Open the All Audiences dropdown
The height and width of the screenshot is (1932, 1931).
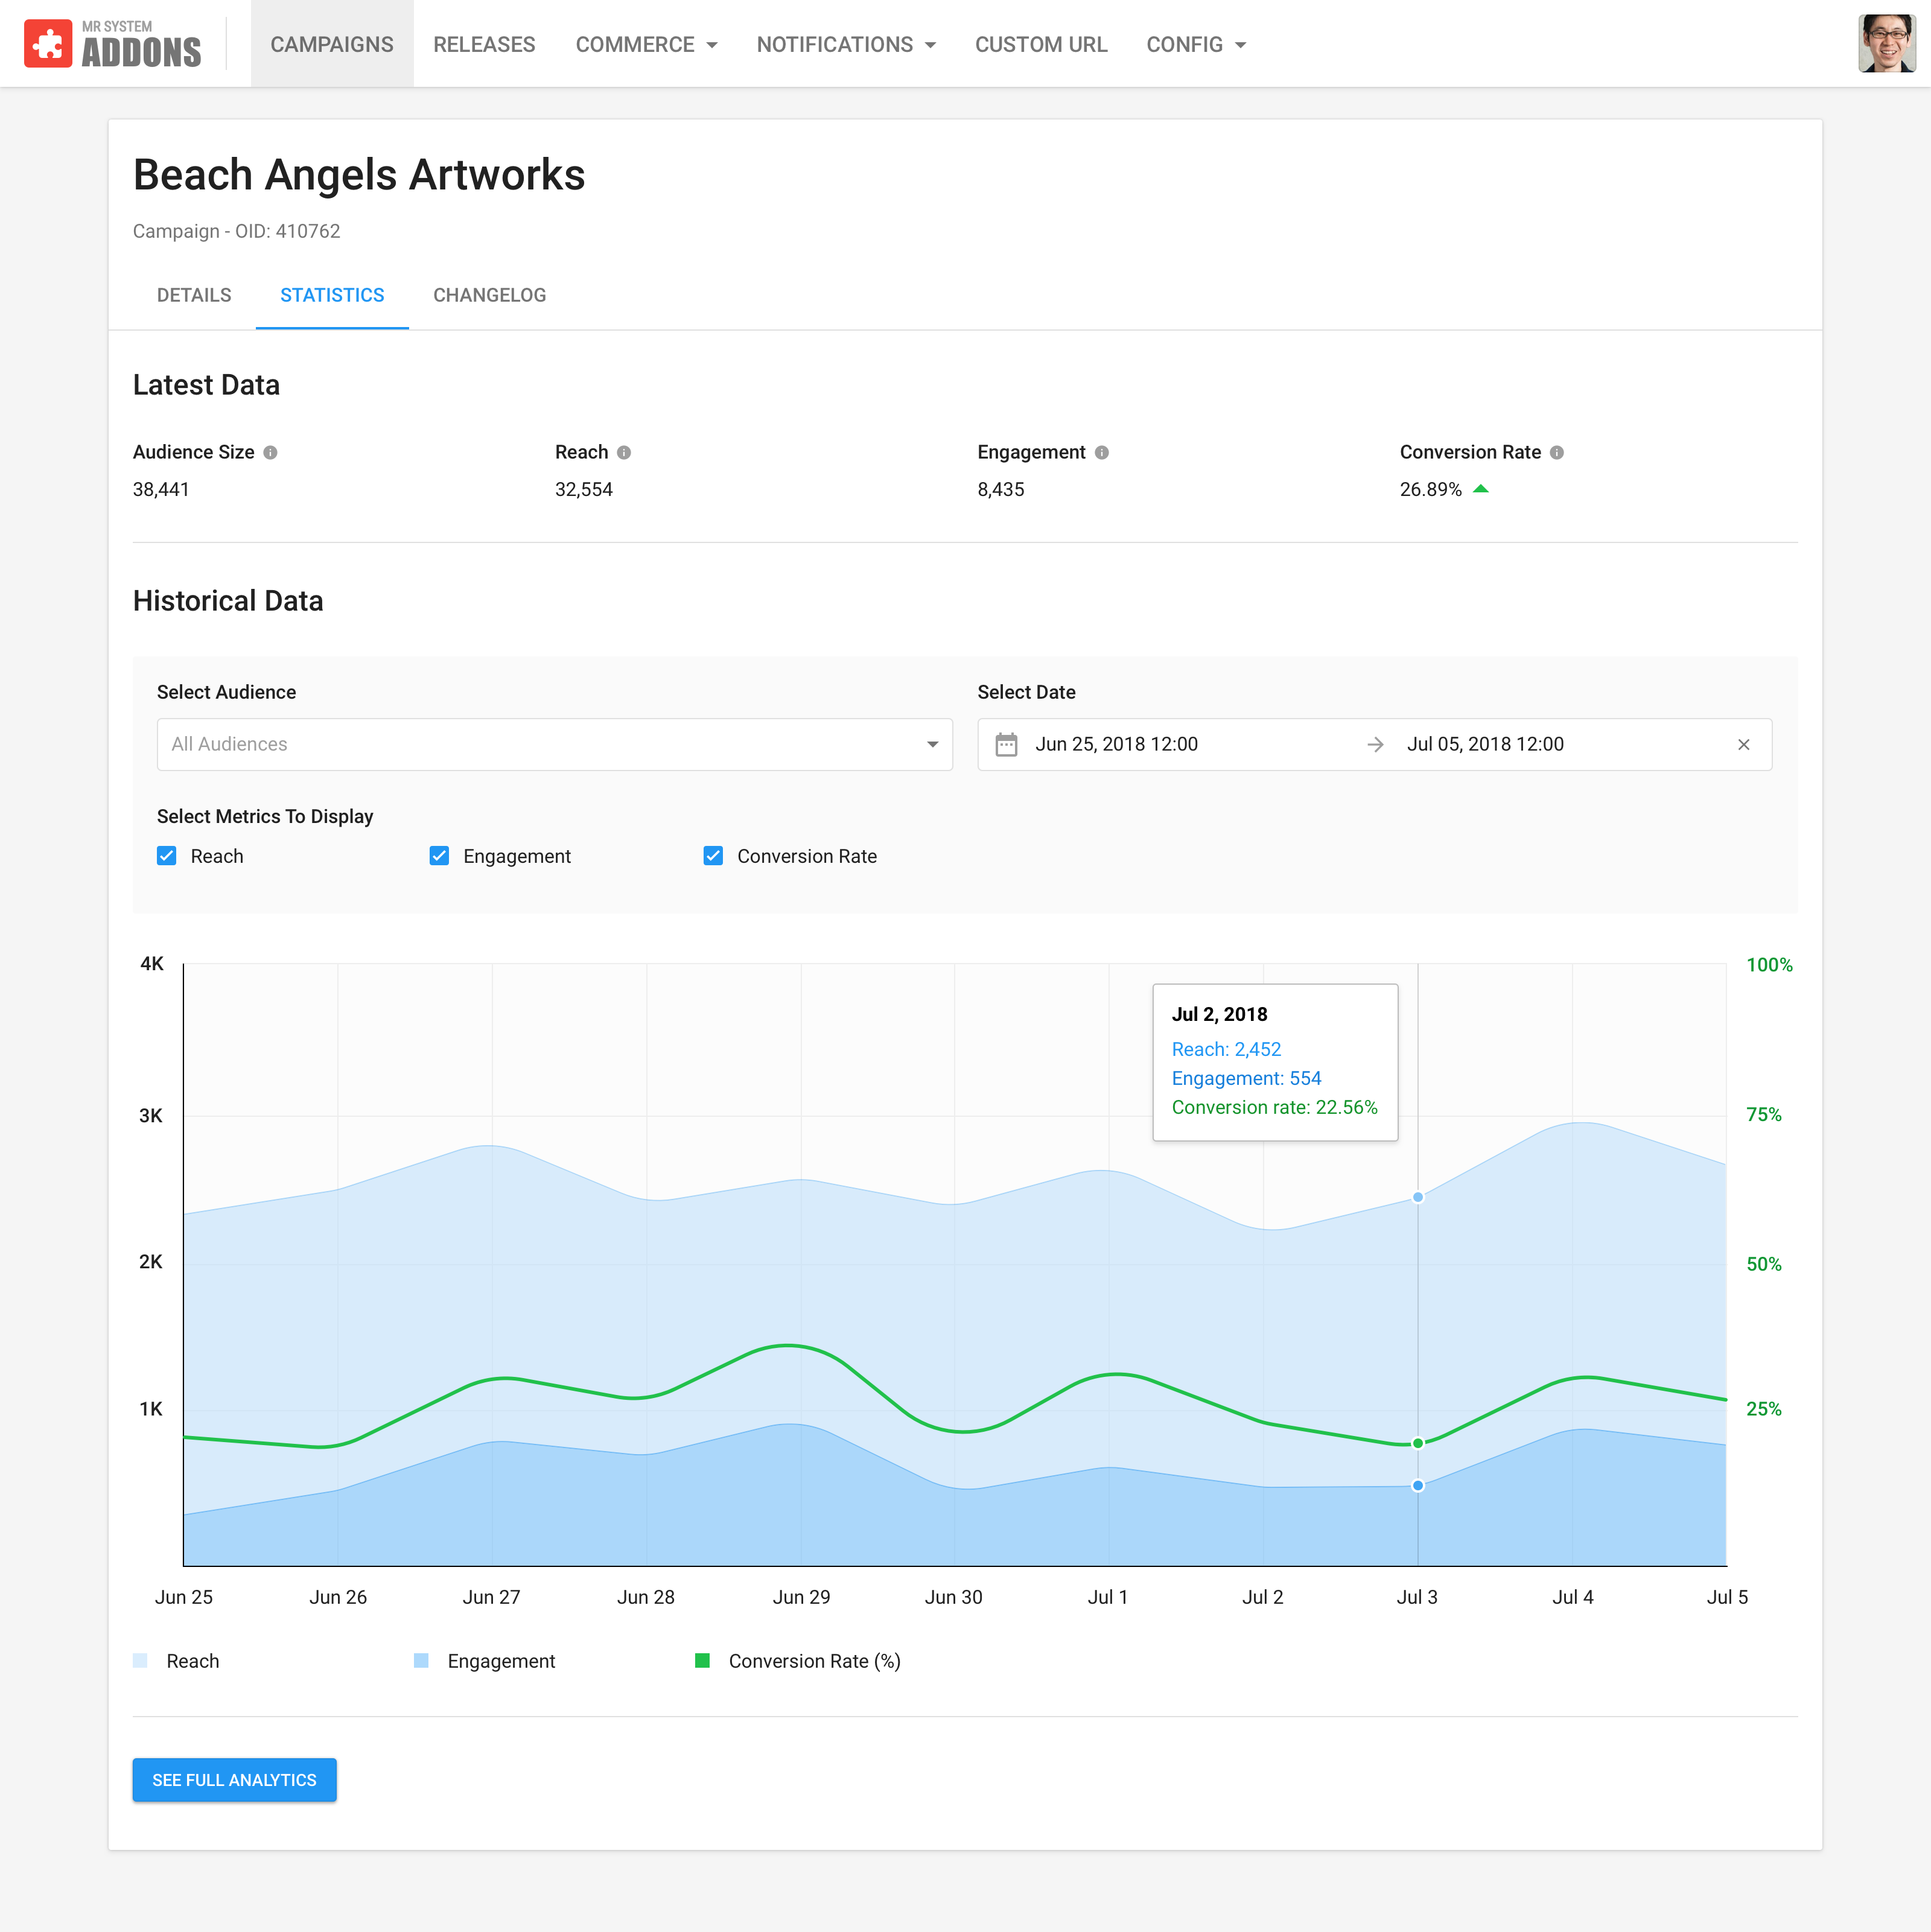[554, 744]
